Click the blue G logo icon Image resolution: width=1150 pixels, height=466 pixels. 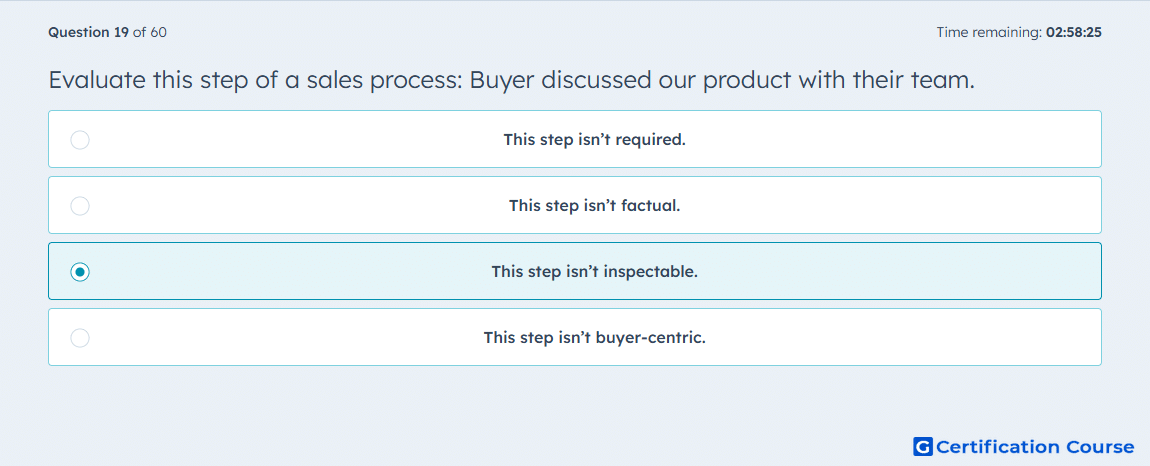pos(923,446)
